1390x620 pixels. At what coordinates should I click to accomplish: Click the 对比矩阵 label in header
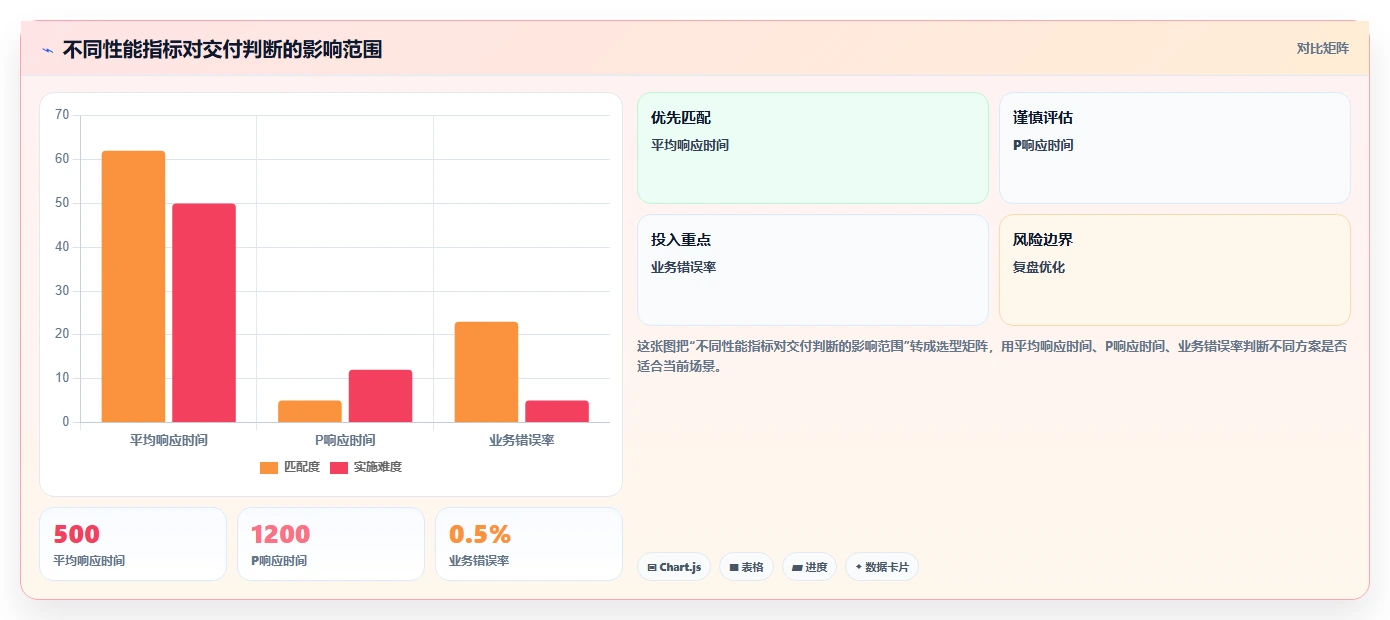click(1322, 48)
